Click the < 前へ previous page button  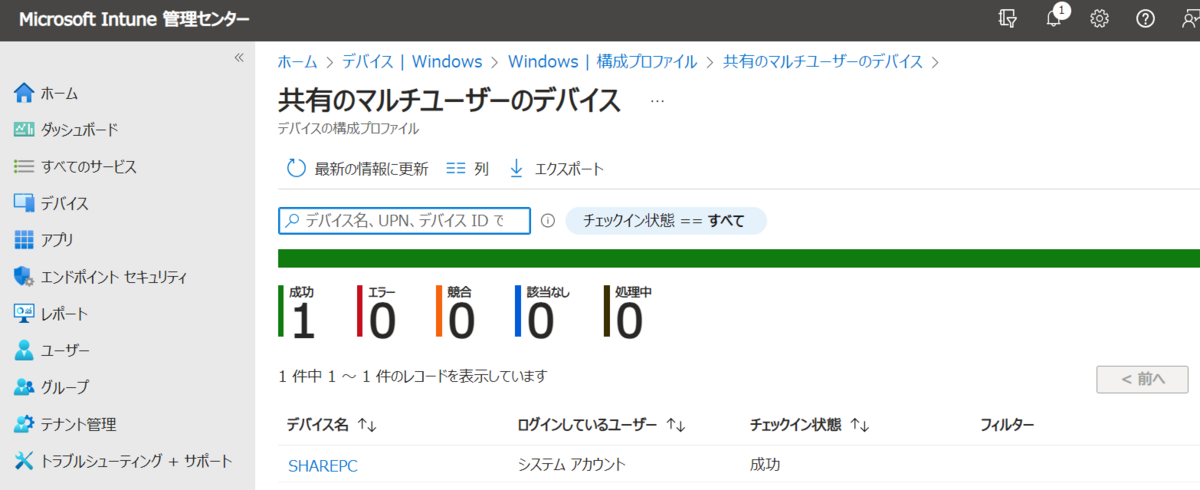tap(1142, 379)
